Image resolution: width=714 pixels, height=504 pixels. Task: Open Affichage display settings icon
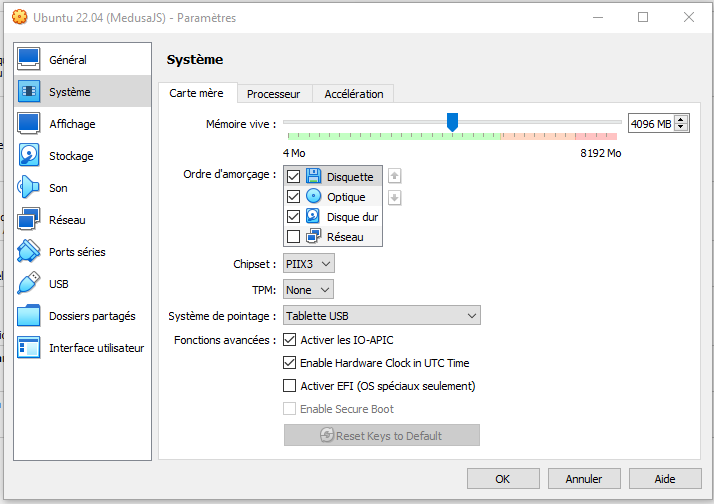point(29,123)
